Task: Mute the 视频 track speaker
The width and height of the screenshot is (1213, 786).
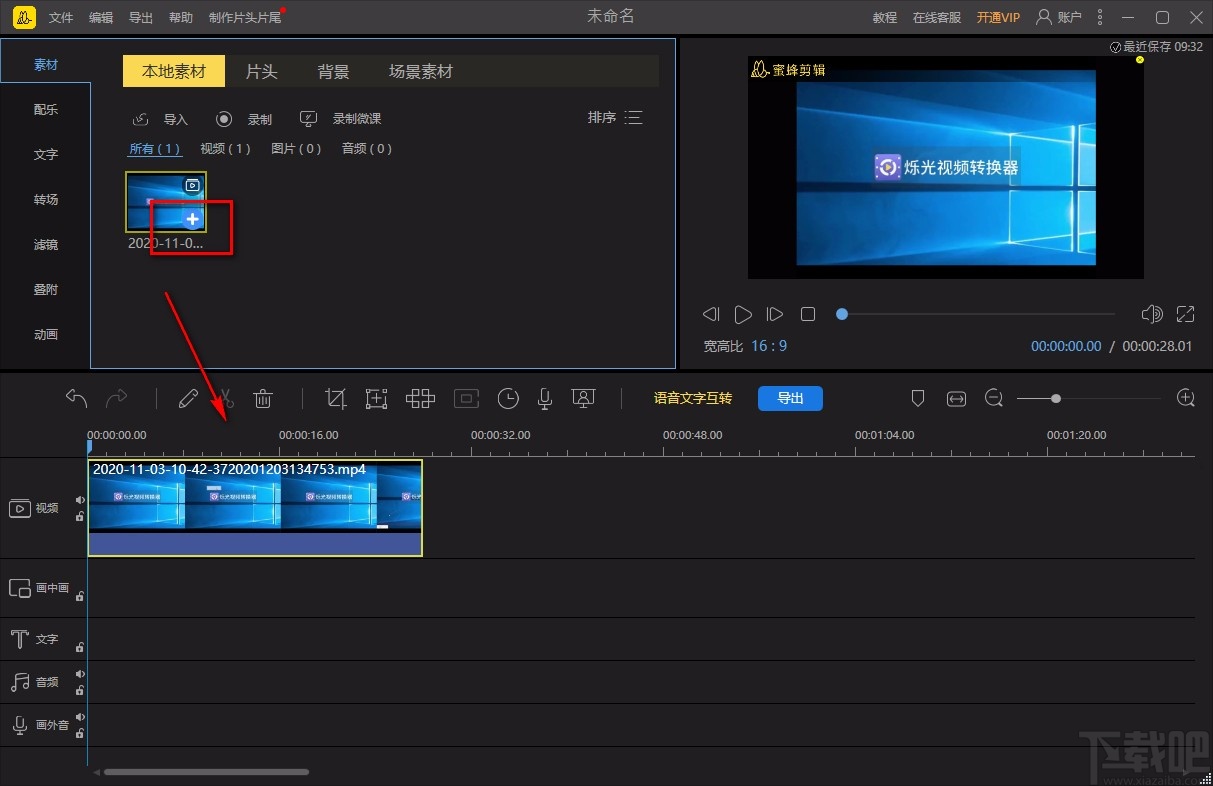Action: [80, 501]
